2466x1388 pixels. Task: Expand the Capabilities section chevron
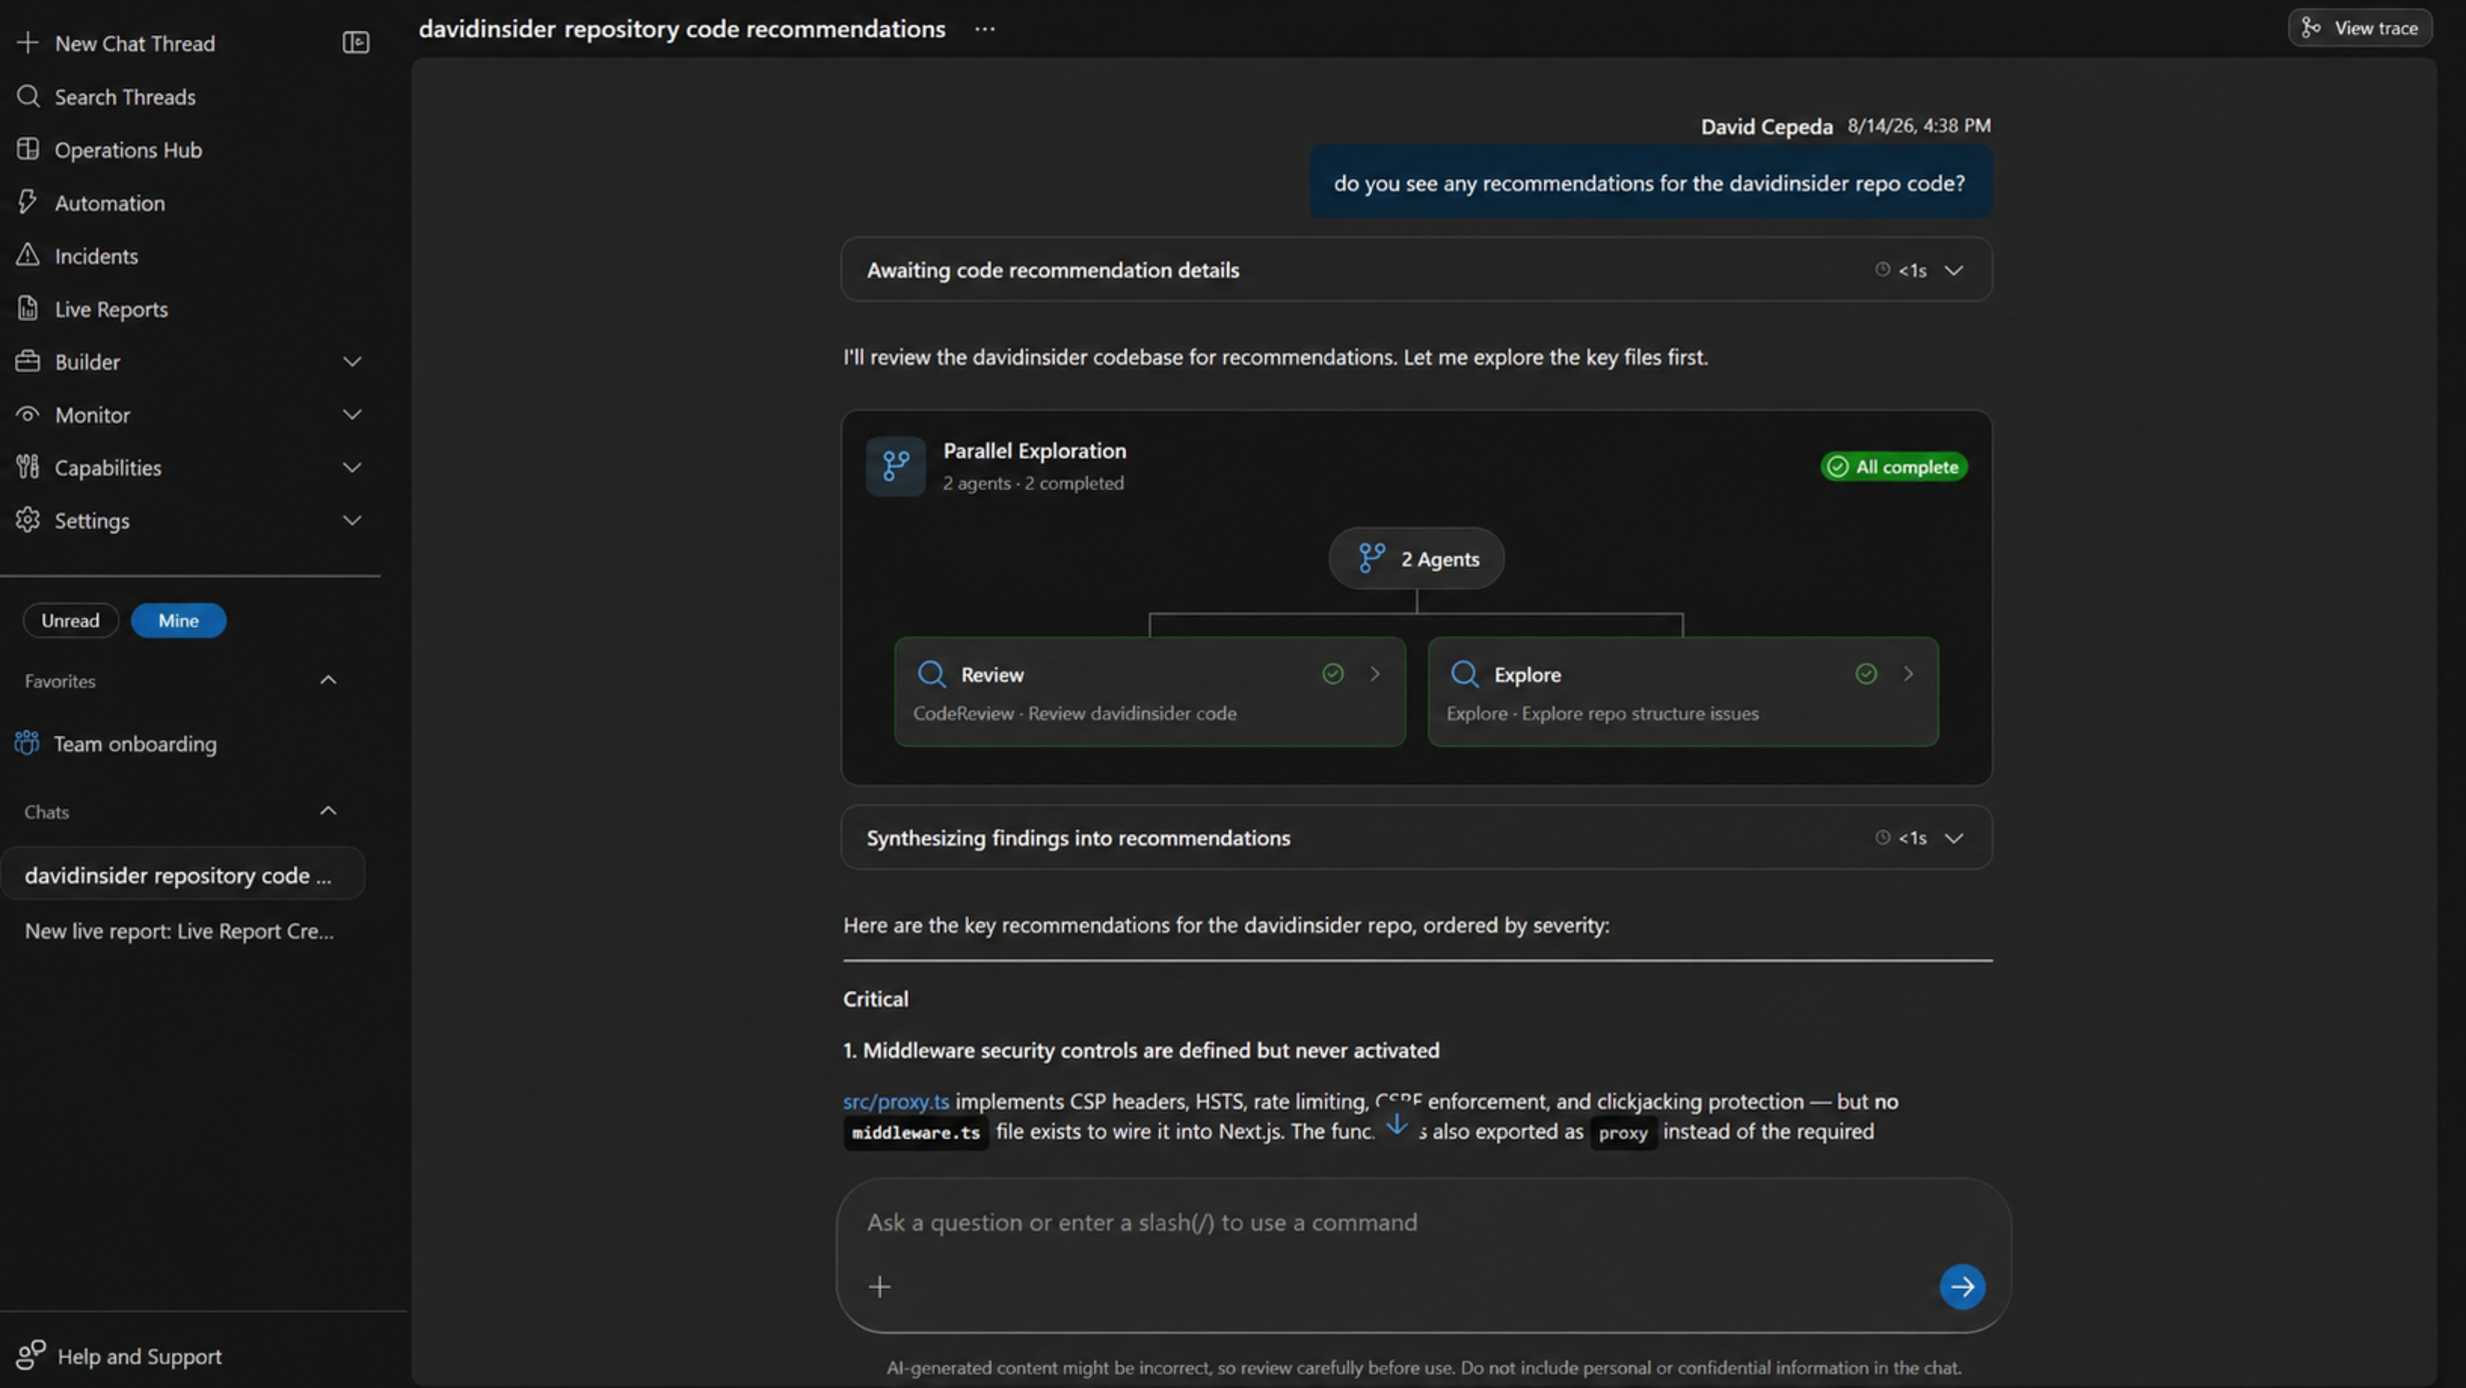[x=352, y=467]
